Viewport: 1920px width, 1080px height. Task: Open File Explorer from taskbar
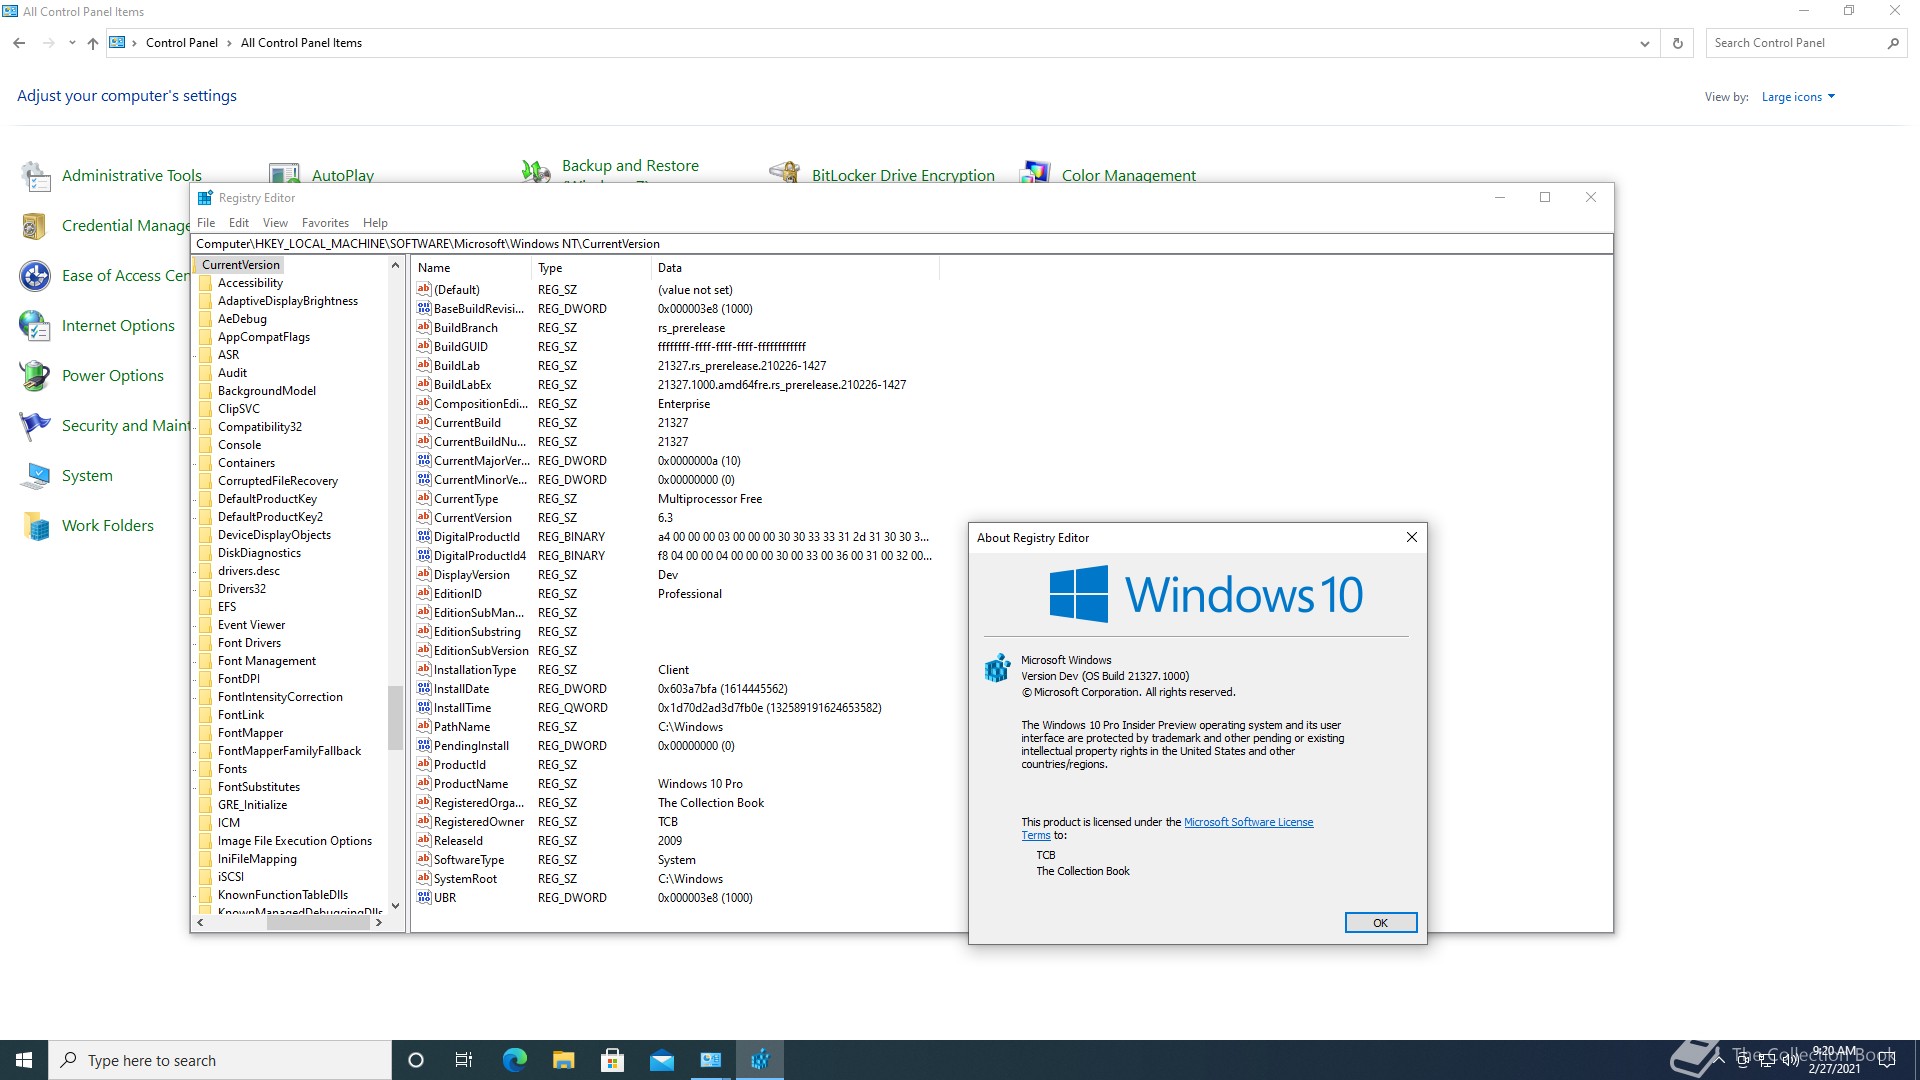pos(563,1060)
